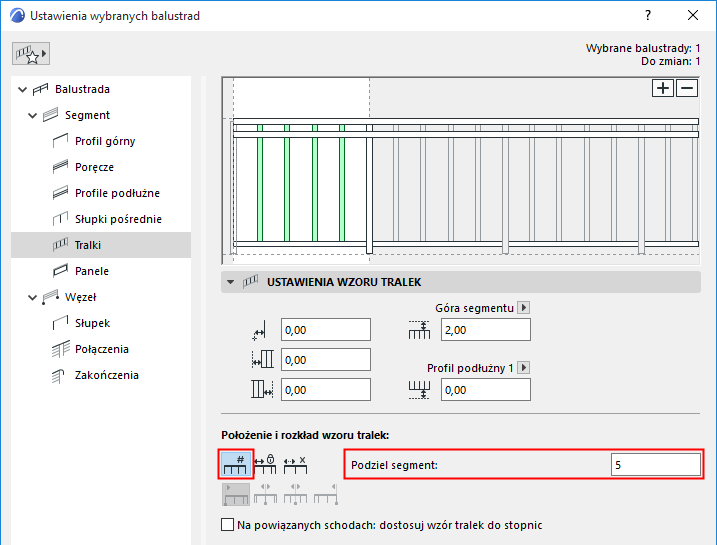Zoom in the baluster preview with plus
Viewport: 717px width, 545px height.
tap(663, 88)
